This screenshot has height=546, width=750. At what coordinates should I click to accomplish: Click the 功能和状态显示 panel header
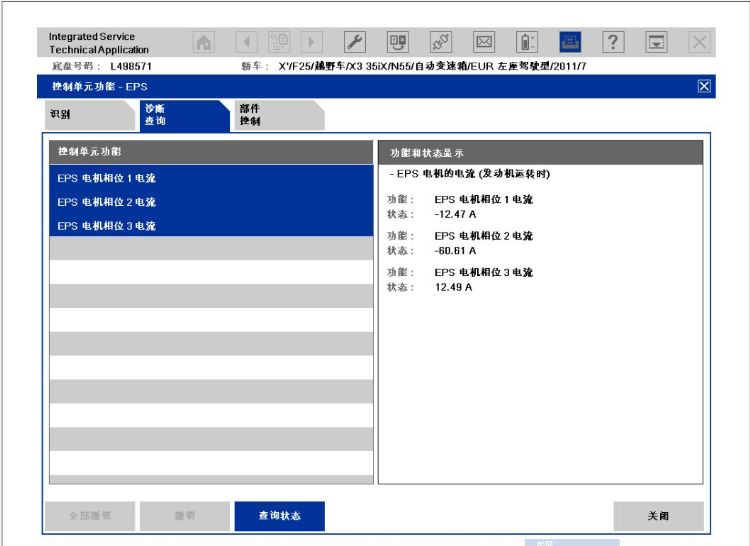click(x=540, y=153)
